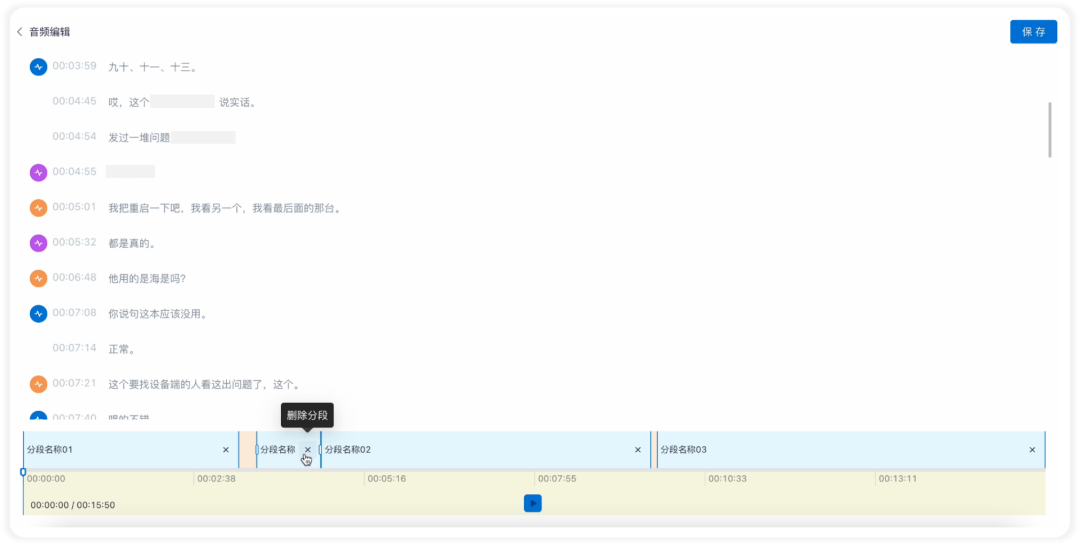Select the 分段名称03 segment block
Viewport: 1080px width, 545px height.
851,450
